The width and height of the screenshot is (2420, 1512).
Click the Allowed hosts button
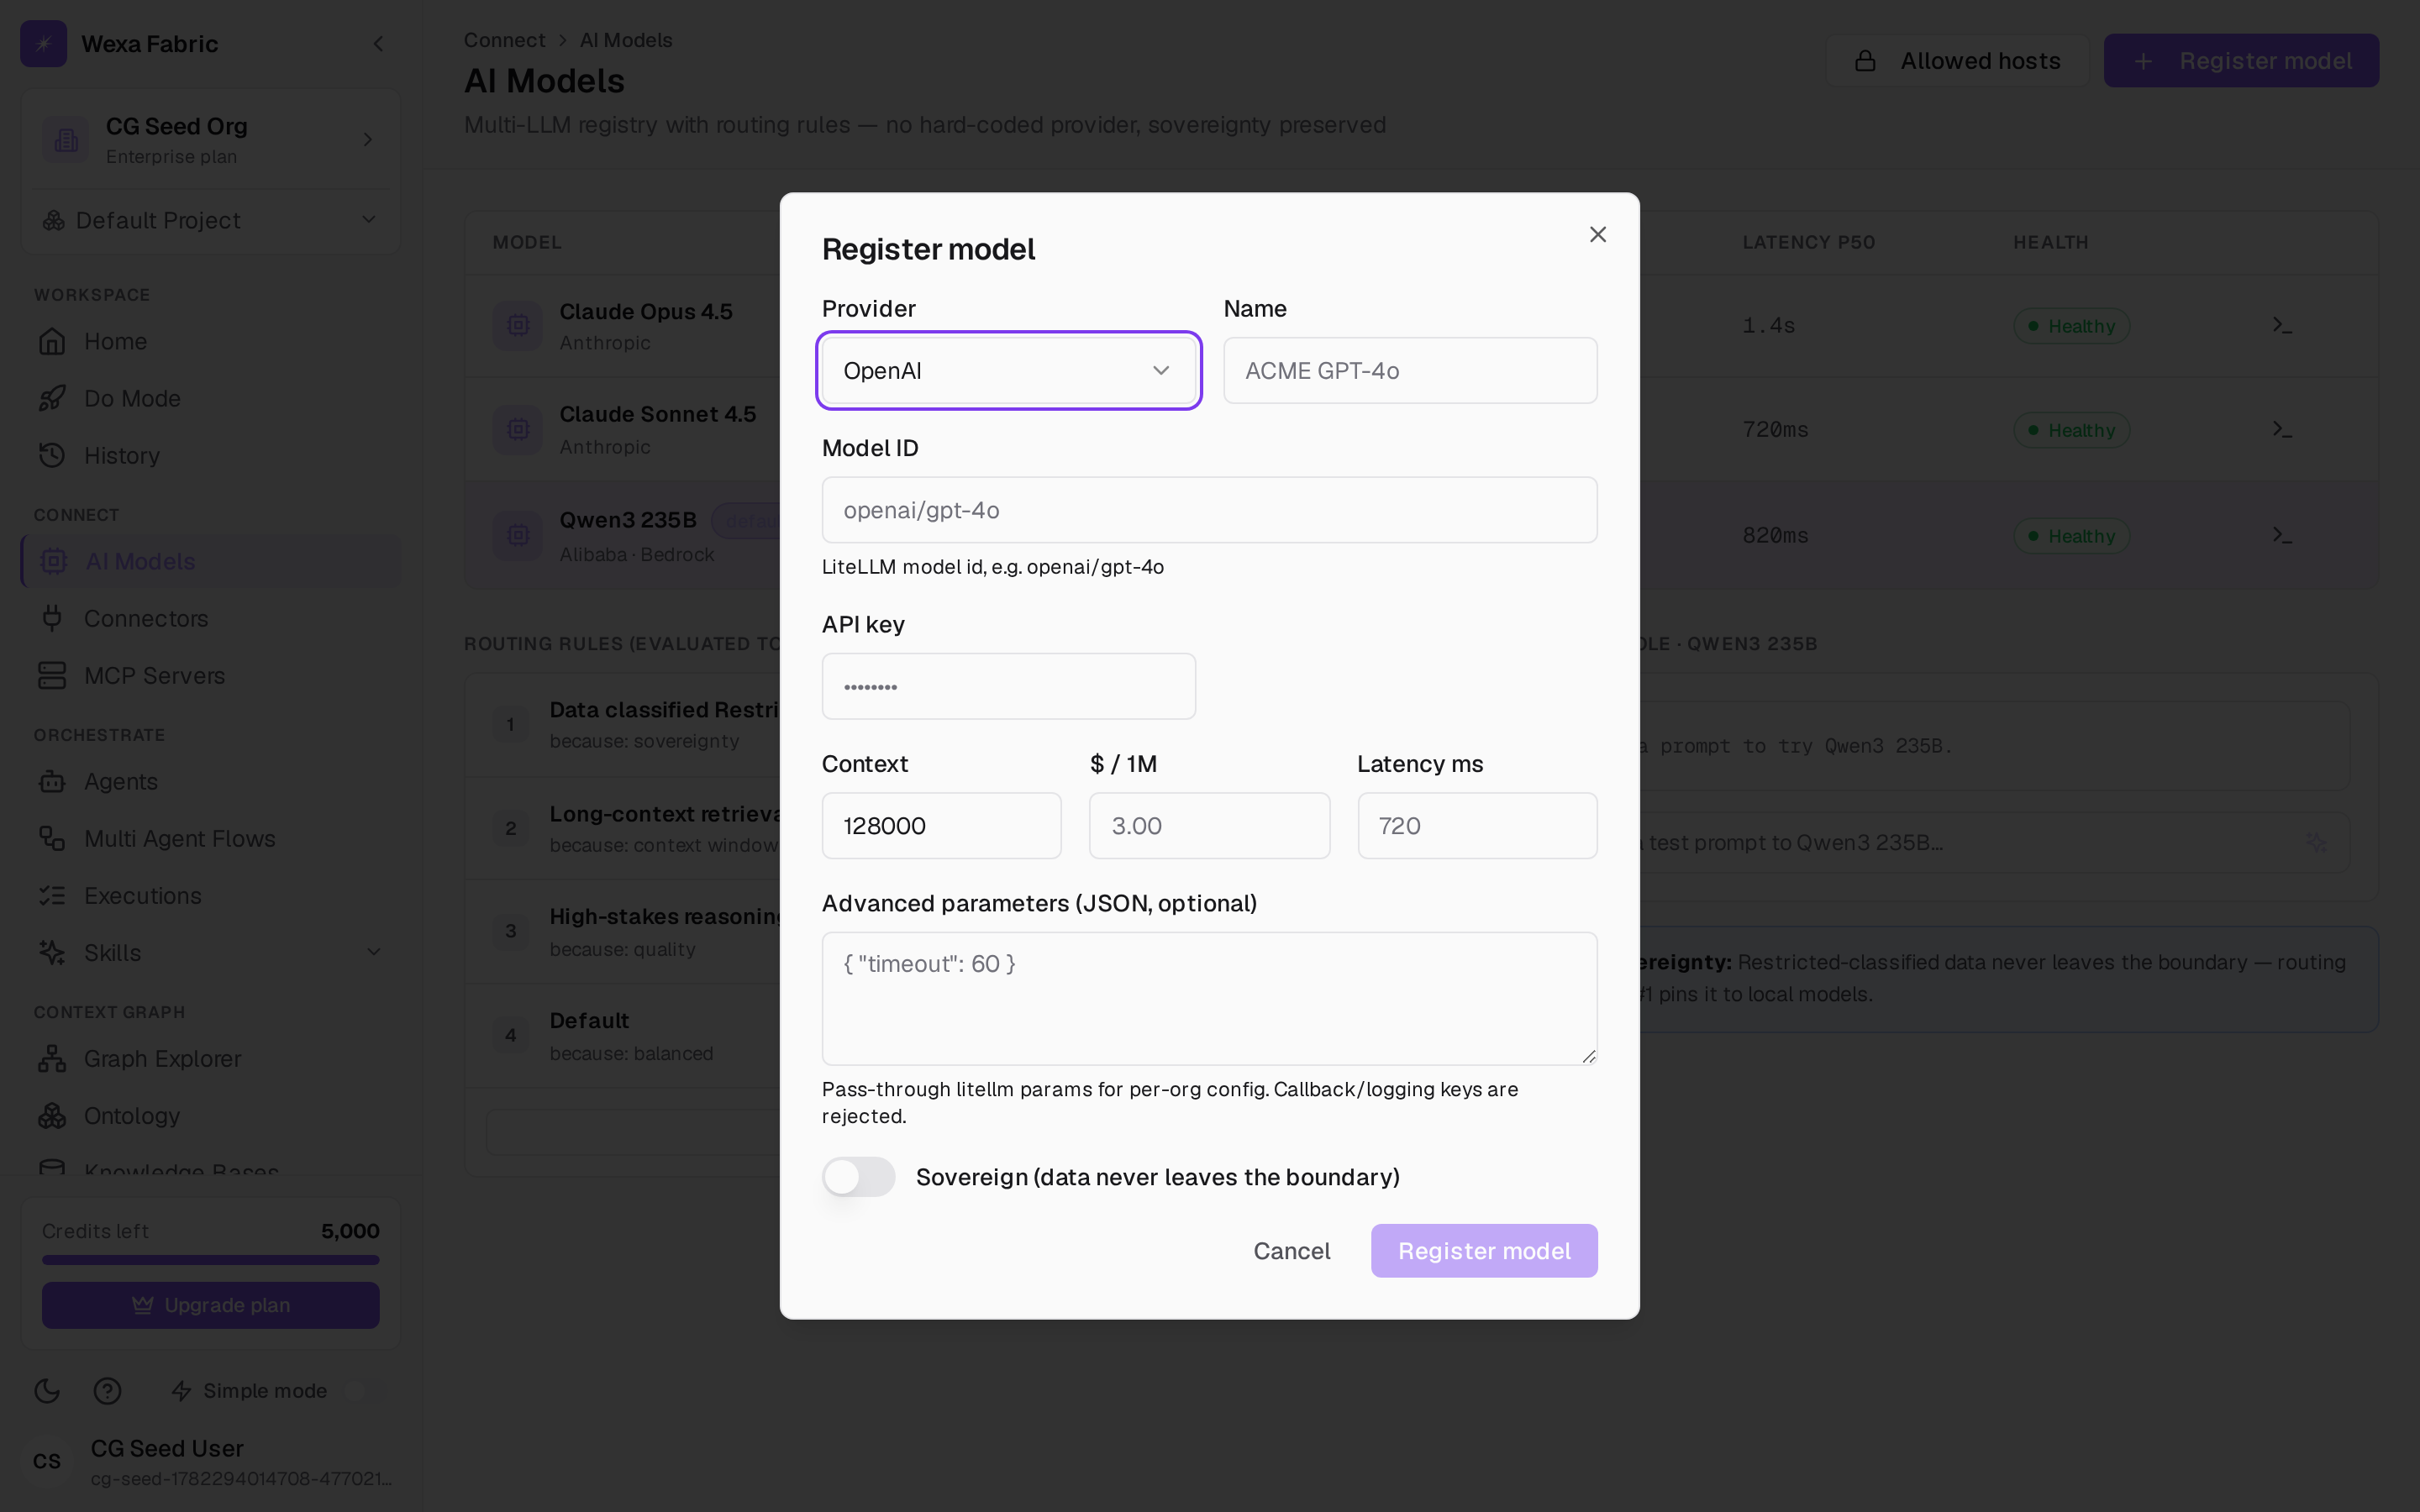click(1957, 61)
